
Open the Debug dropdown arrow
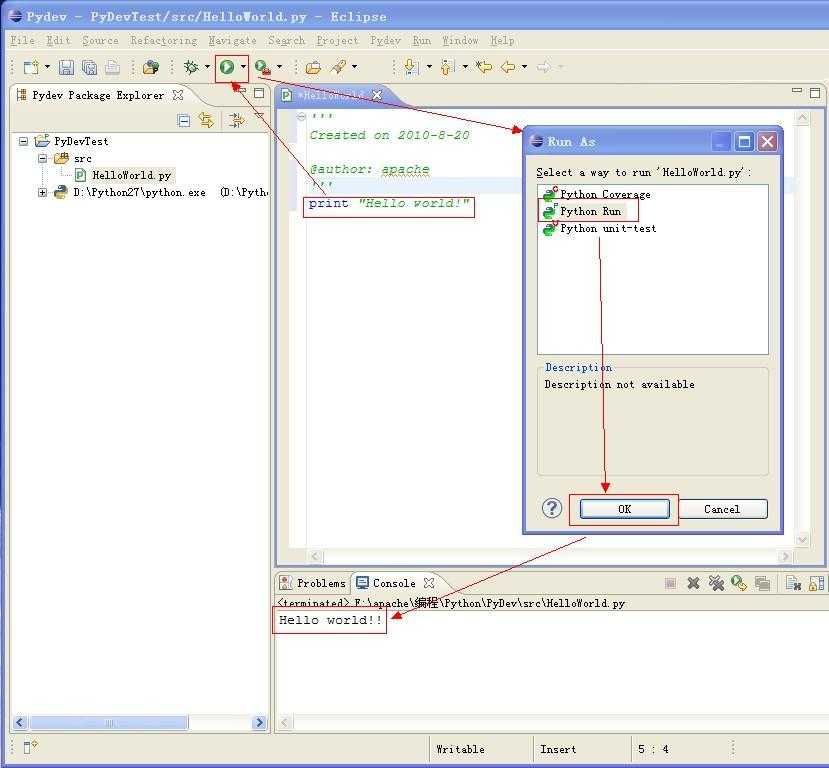coord(207,67)
